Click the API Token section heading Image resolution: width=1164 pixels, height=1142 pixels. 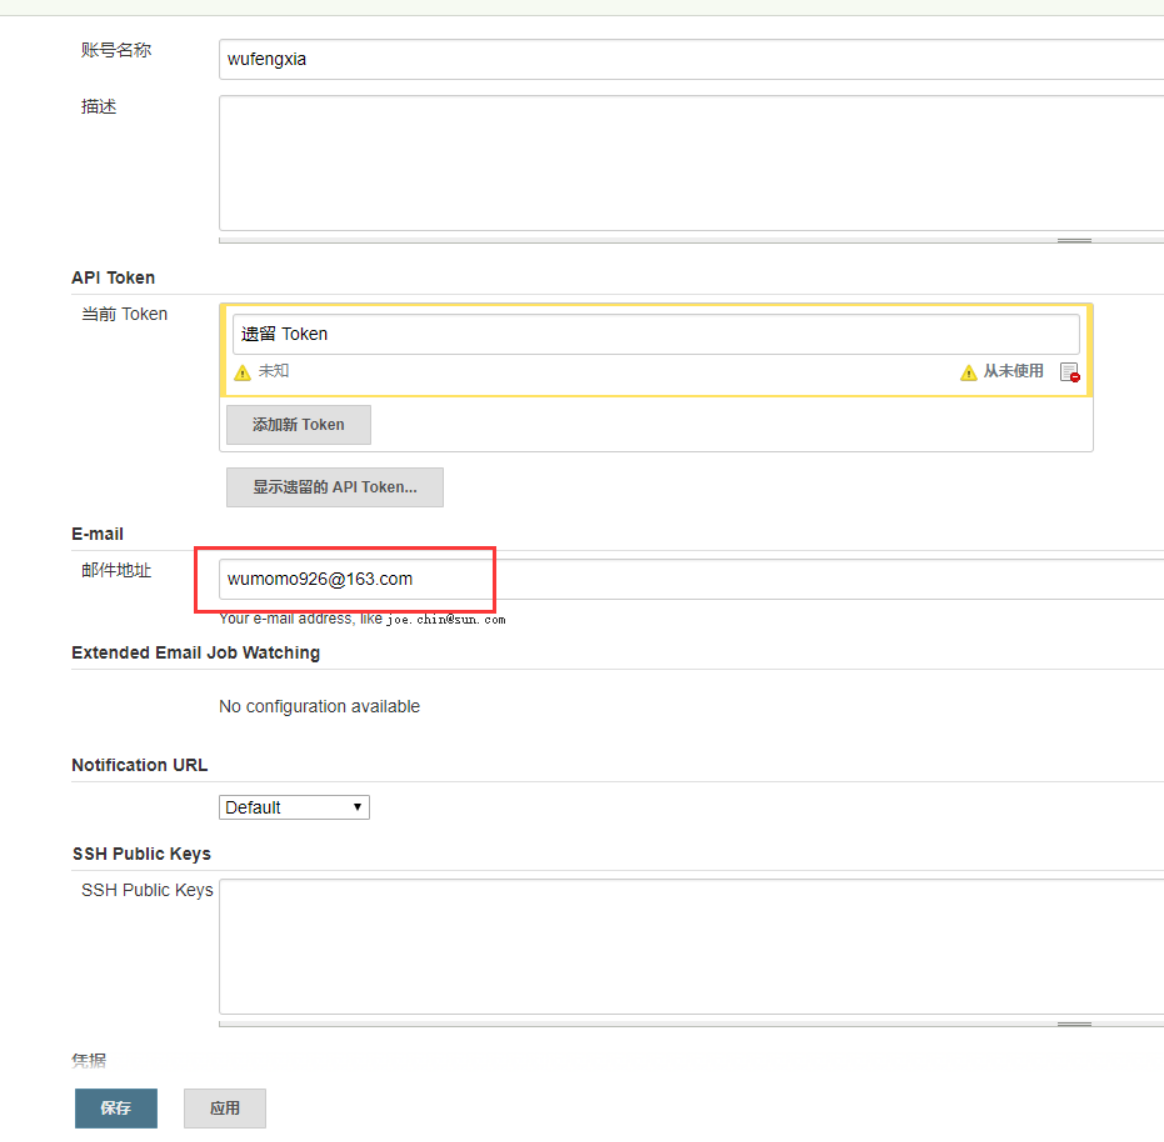pos(113,278)
